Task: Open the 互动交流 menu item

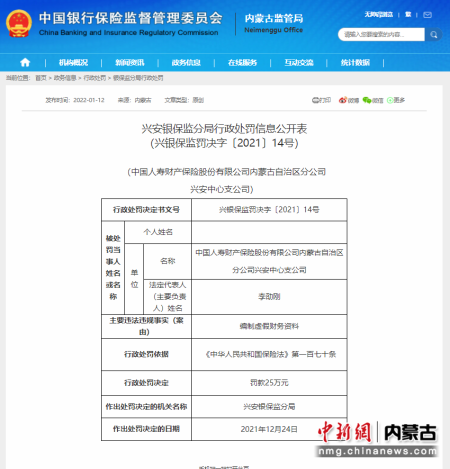Action: [299, 62]
